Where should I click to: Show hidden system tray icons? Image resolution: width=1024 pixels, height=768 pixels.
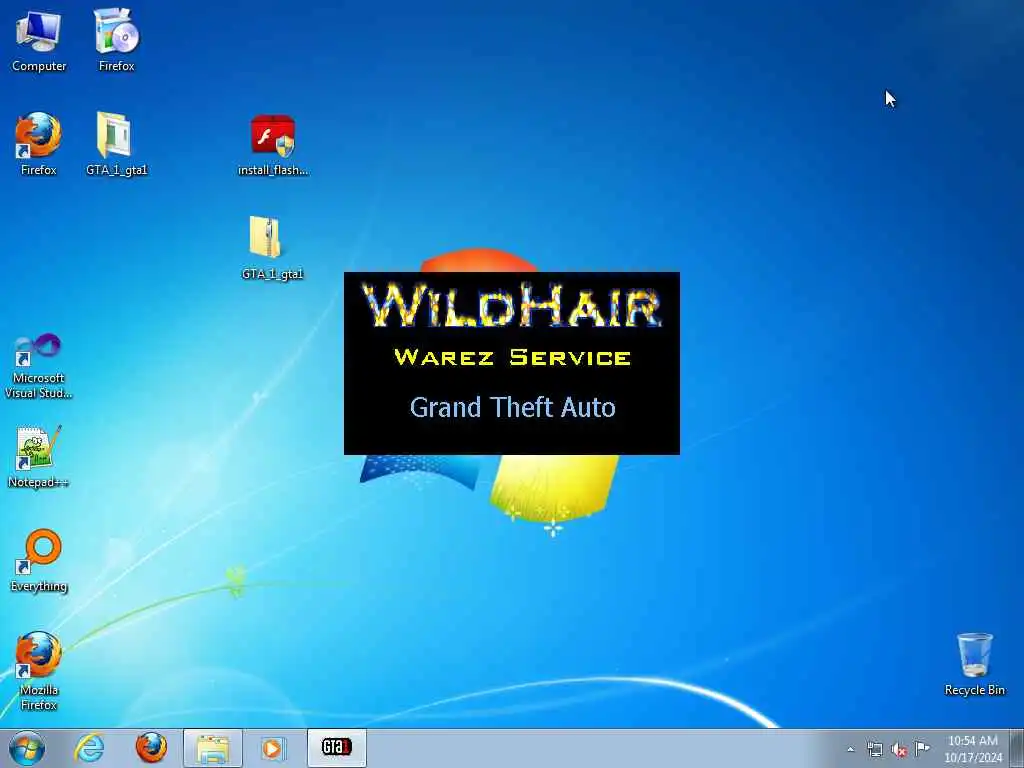pos(850,749)
